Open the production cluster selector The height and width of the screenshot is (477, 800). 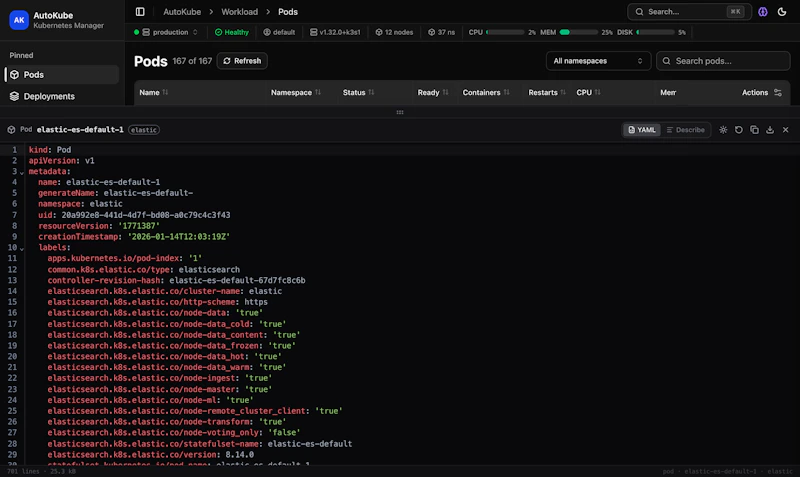166,32
